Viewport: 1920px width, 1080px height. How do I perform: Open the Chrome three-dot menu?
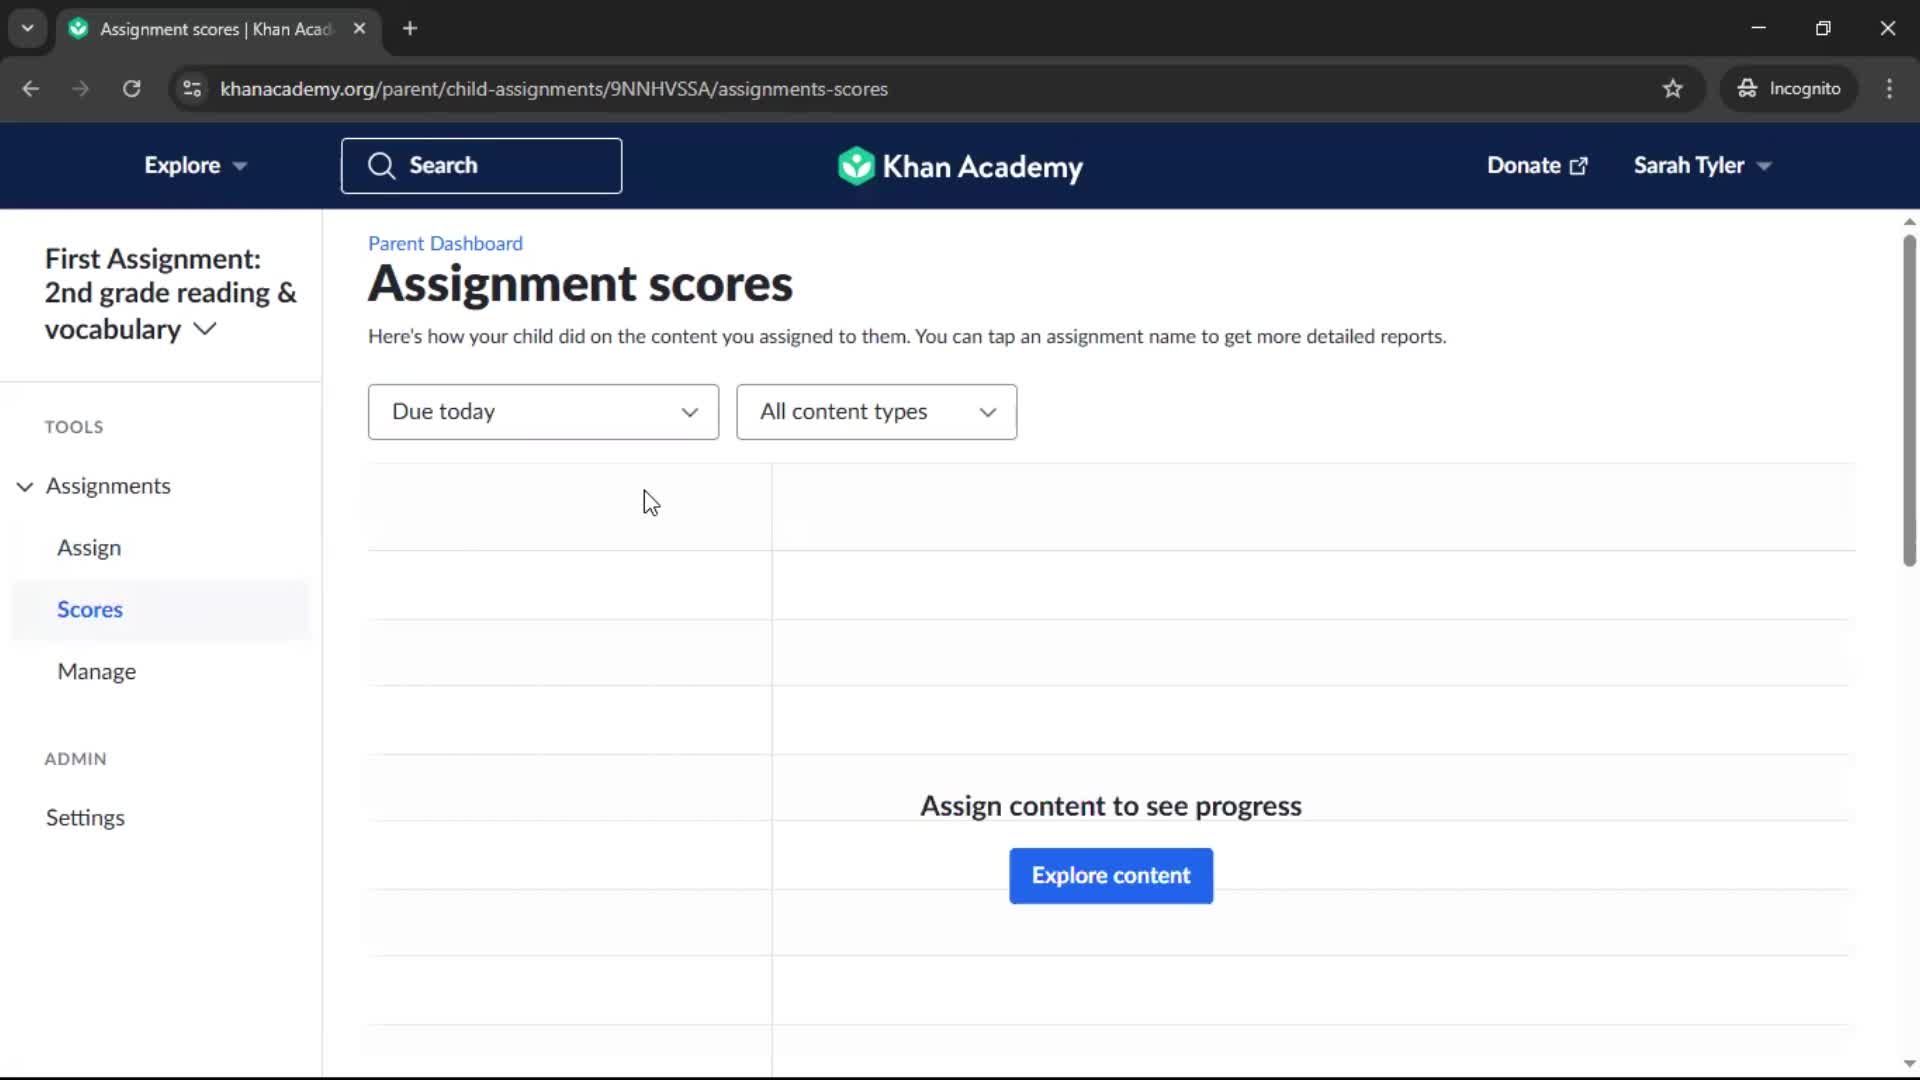tap(1889, 89)
